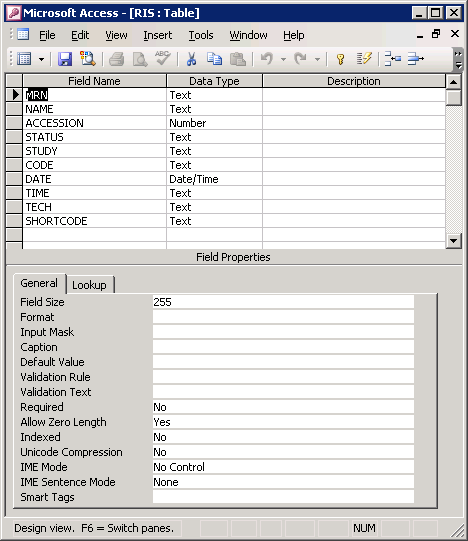Viewport: 468px width, 541px height.
Task: Click the scroll down arrow of field grid
Action: pyautogui.click(x=454, y=240)
